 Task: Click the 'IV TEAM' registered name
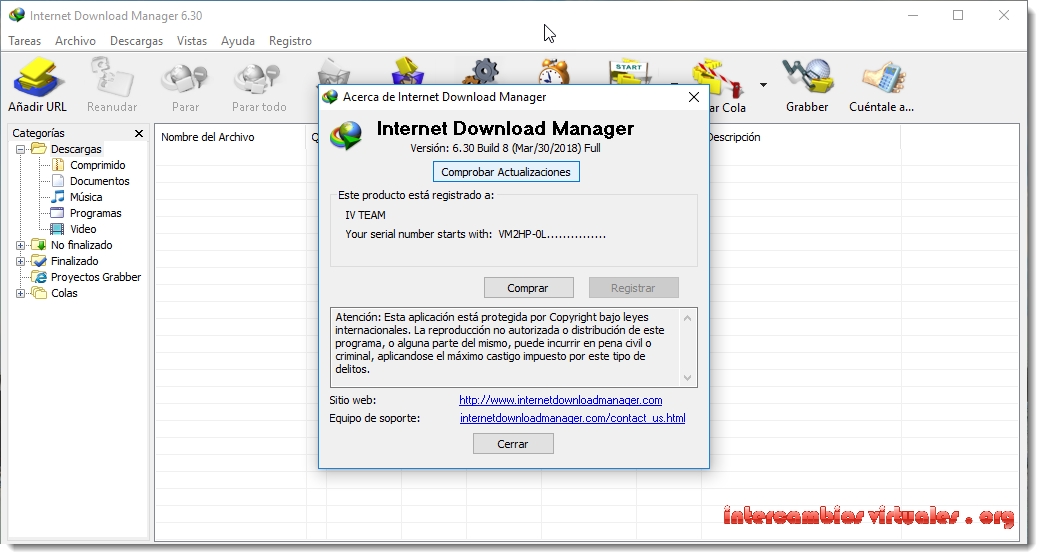pos(365,215)
